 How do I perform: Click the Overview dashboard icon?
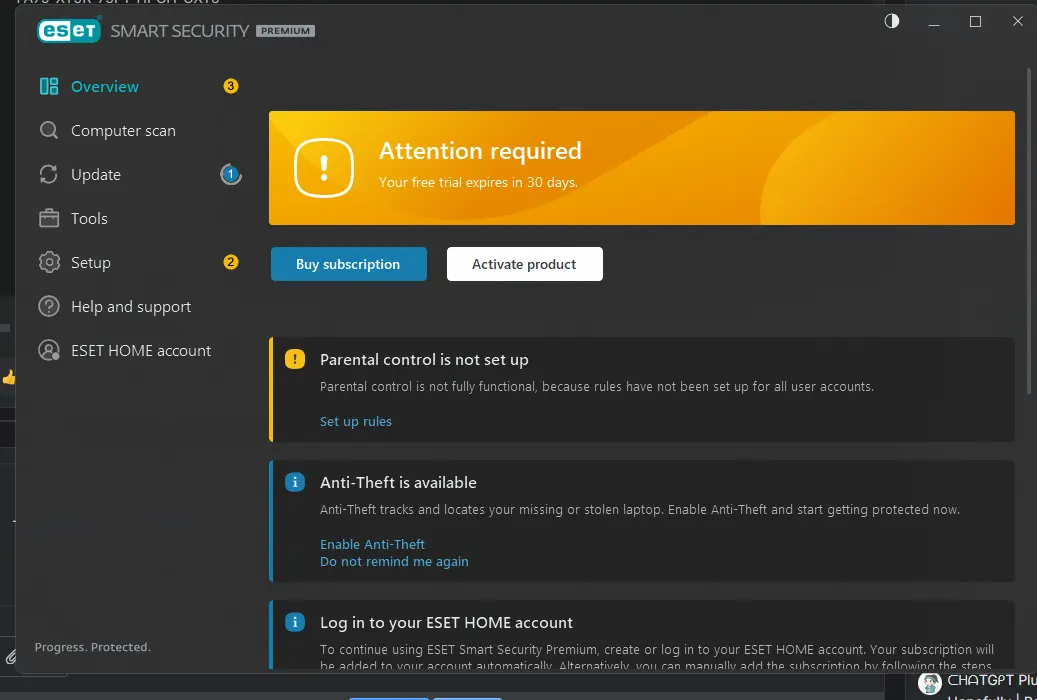(49, 87)
